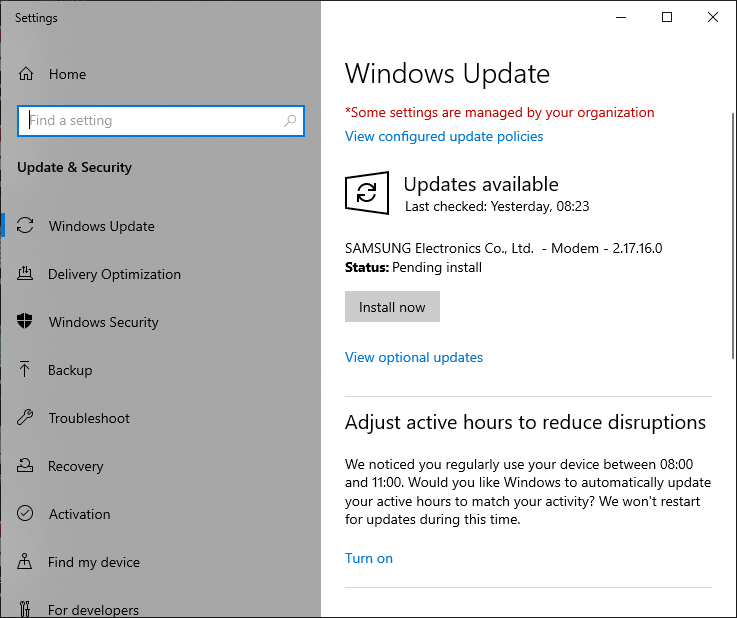The height and width of the screenshot is (618, 737).
Task: Open the Troubleshoot settings page
Action: (x=89, y=418)
